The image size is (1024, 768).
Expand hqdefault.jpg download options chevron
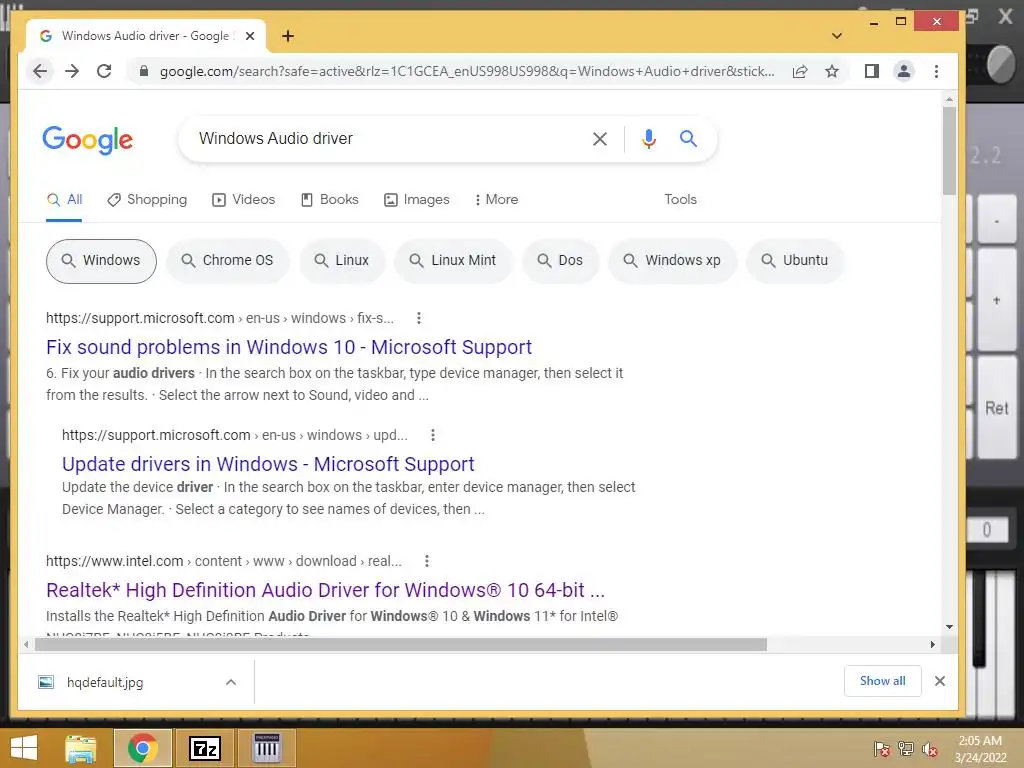tap(231, 682)
